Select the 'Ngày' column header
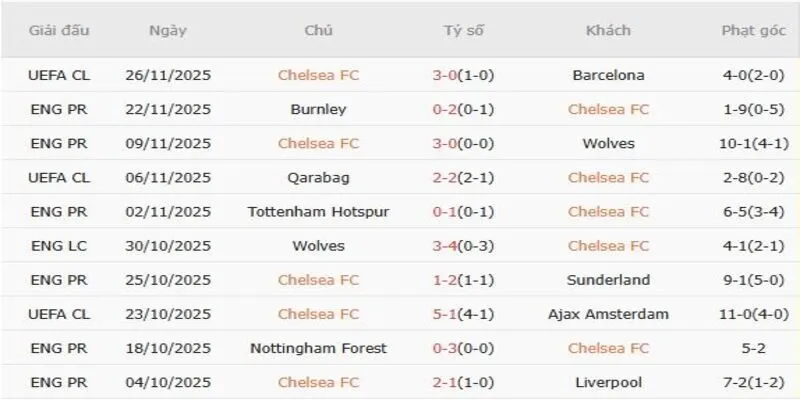This screenshot has height=400, width=800. tap(167, 31)
